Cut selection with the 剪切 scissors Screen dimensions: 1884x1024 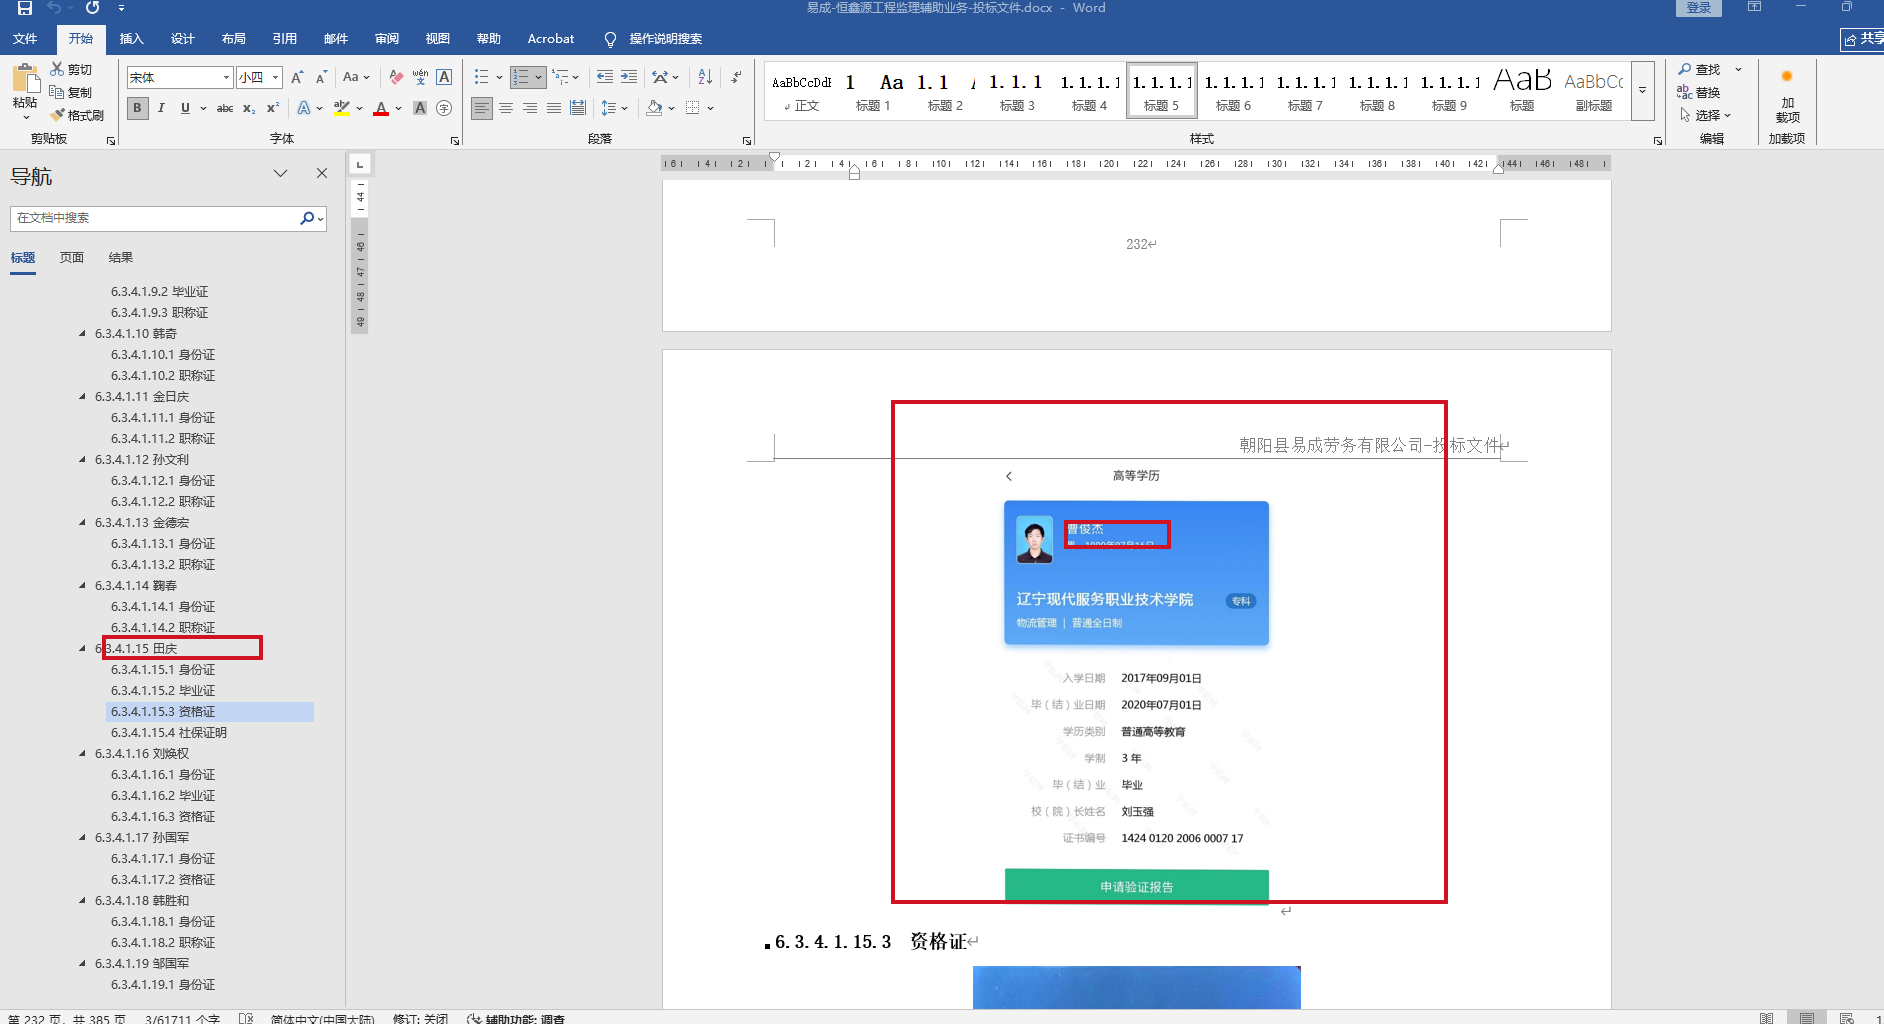[71, 69]
